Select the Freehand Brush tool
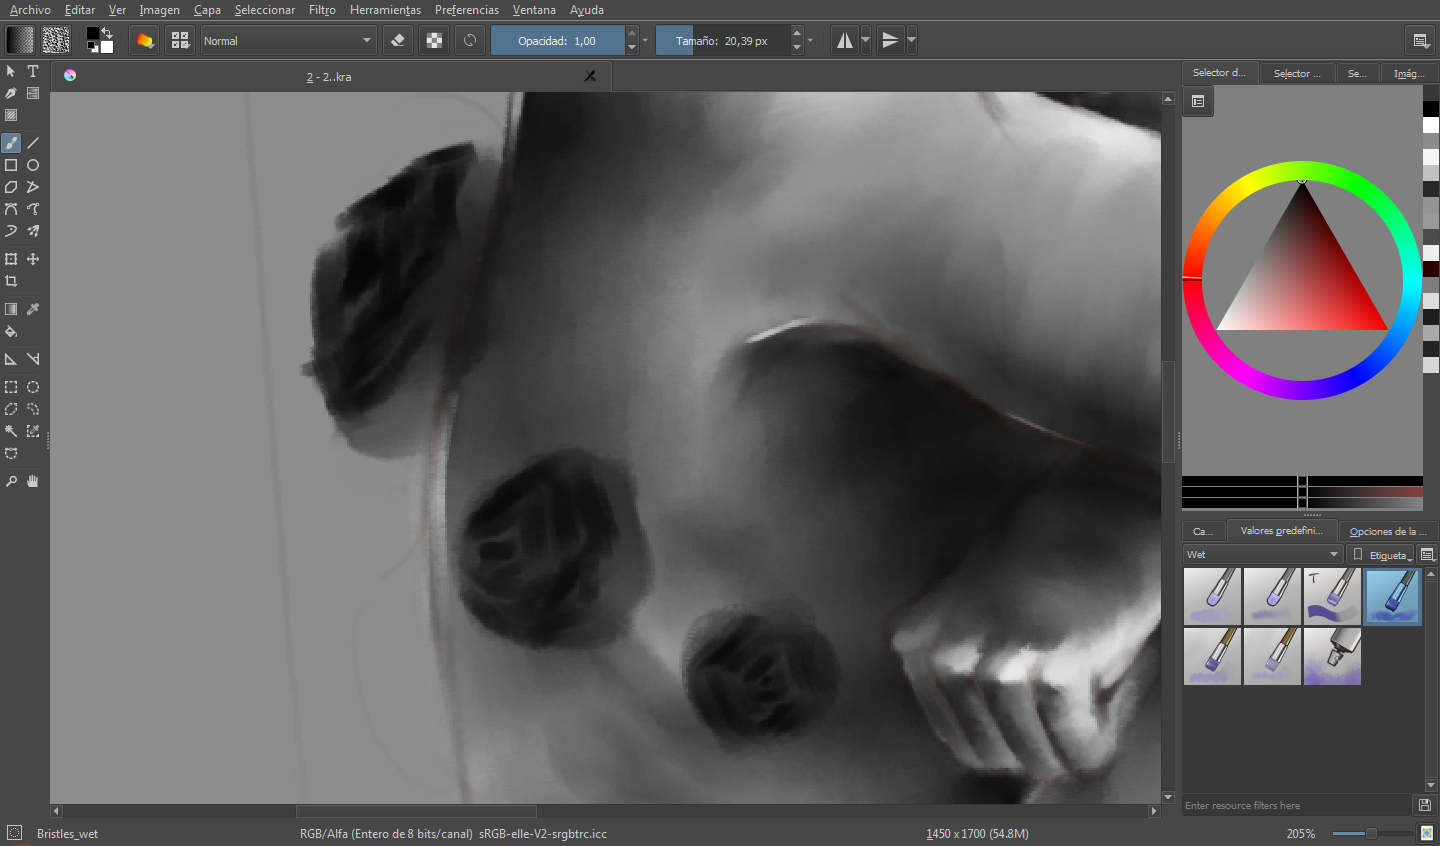1440x846 pixels. [11, 143]
